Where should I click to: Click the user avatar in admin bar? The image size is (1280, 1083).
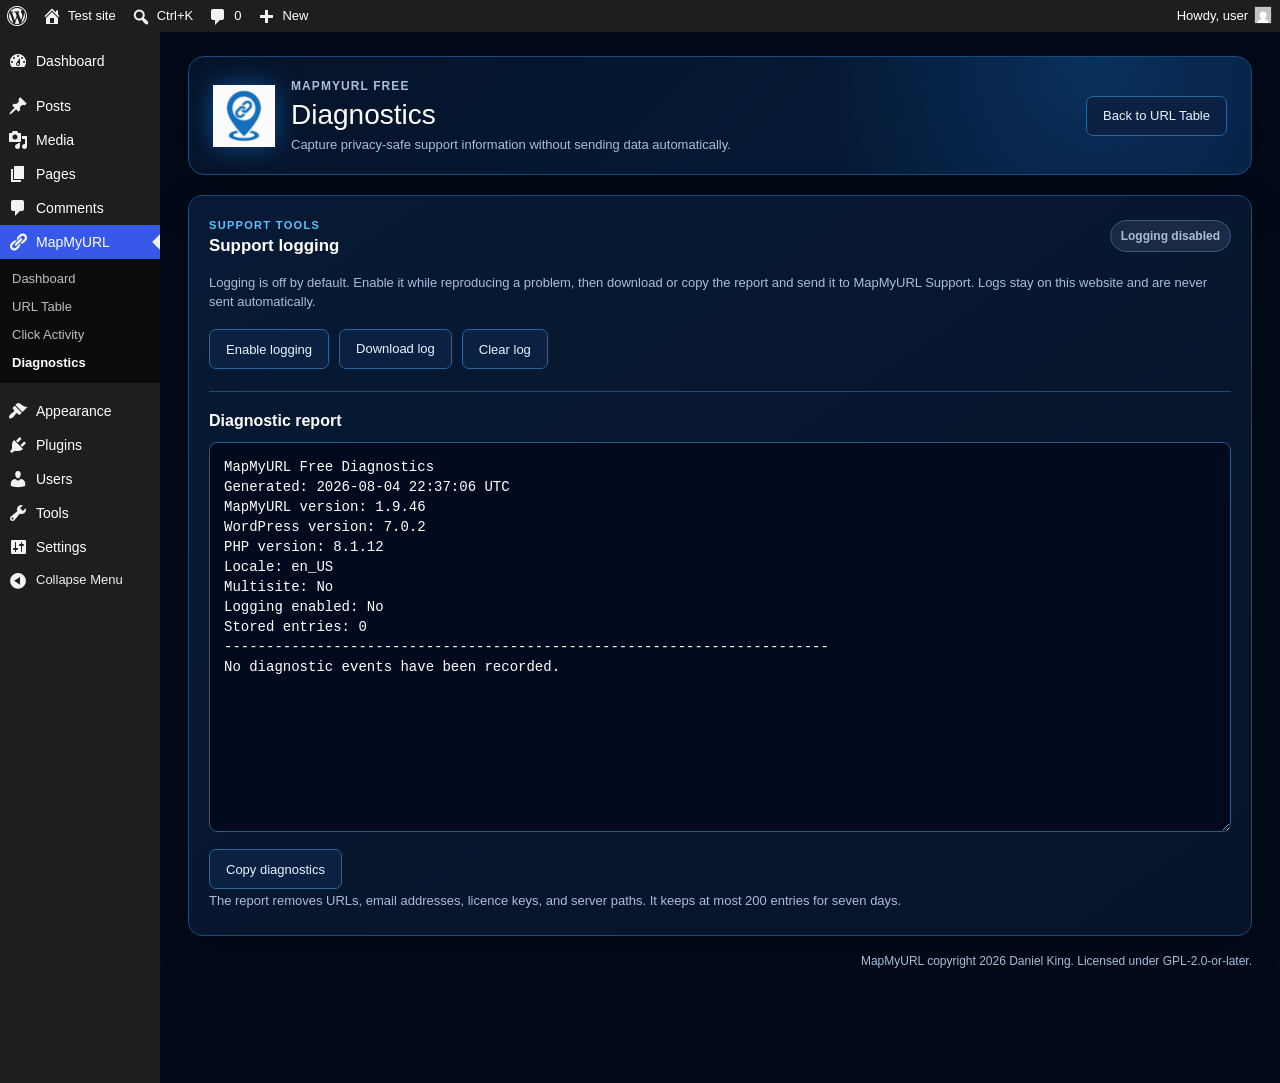(x=1263, y=15)
